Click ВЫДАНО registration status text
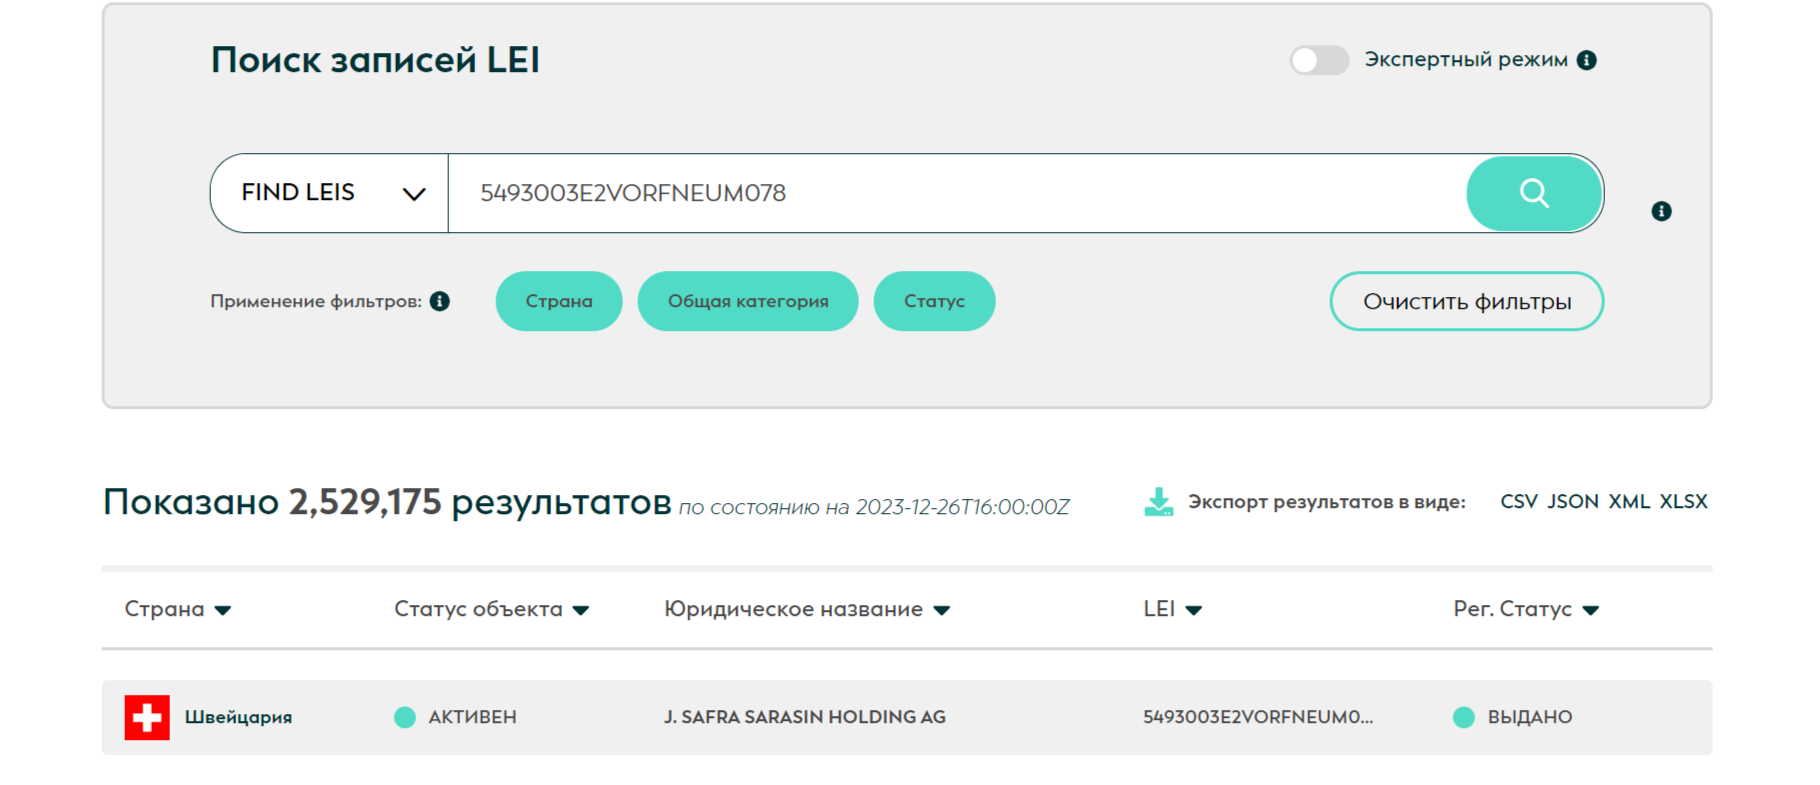Image resolution: width=1820 pixels, height=785 pixels. [1530, 717]
